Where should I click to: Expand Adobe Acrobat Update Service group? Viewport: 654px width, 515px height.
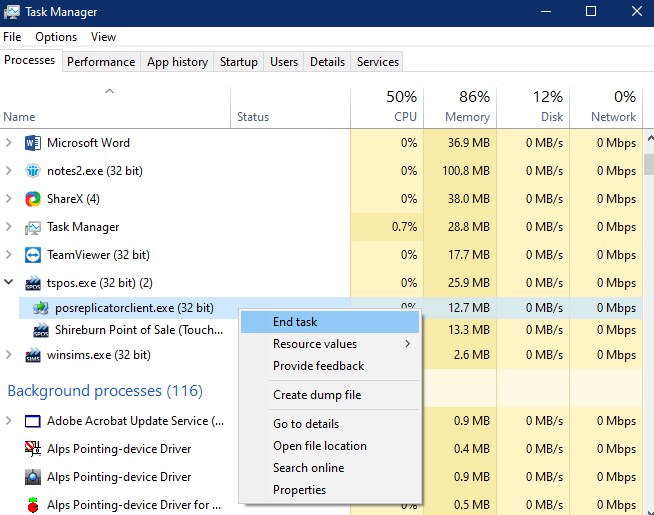click(8, 421)
